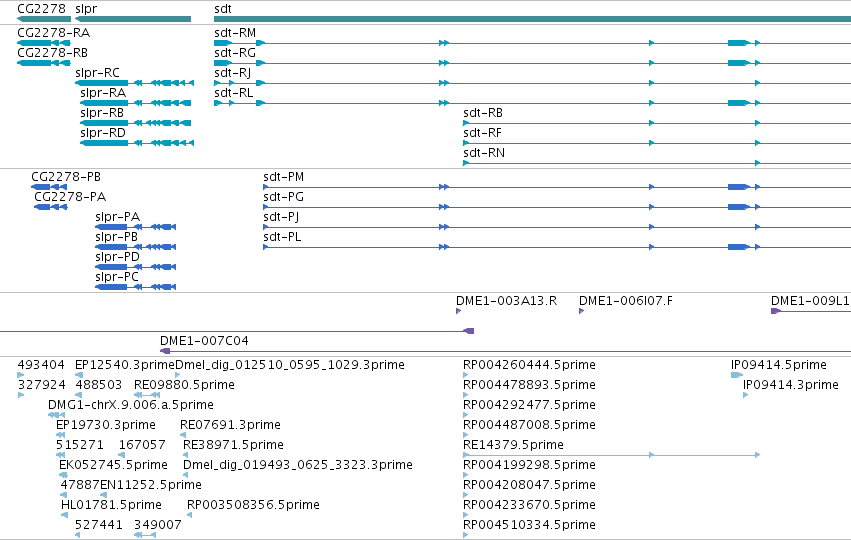851x540 pixels.
Task: Select the sdt-RB transcript label
Action: pyautogui.click(x=482, y=113)
